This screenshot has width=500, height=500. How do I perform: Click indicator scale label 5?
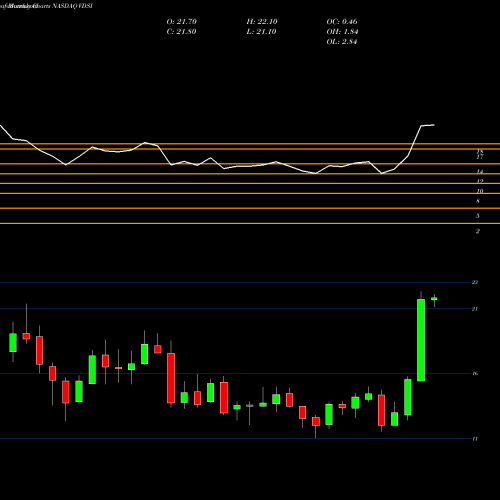(x=478, y=216)
